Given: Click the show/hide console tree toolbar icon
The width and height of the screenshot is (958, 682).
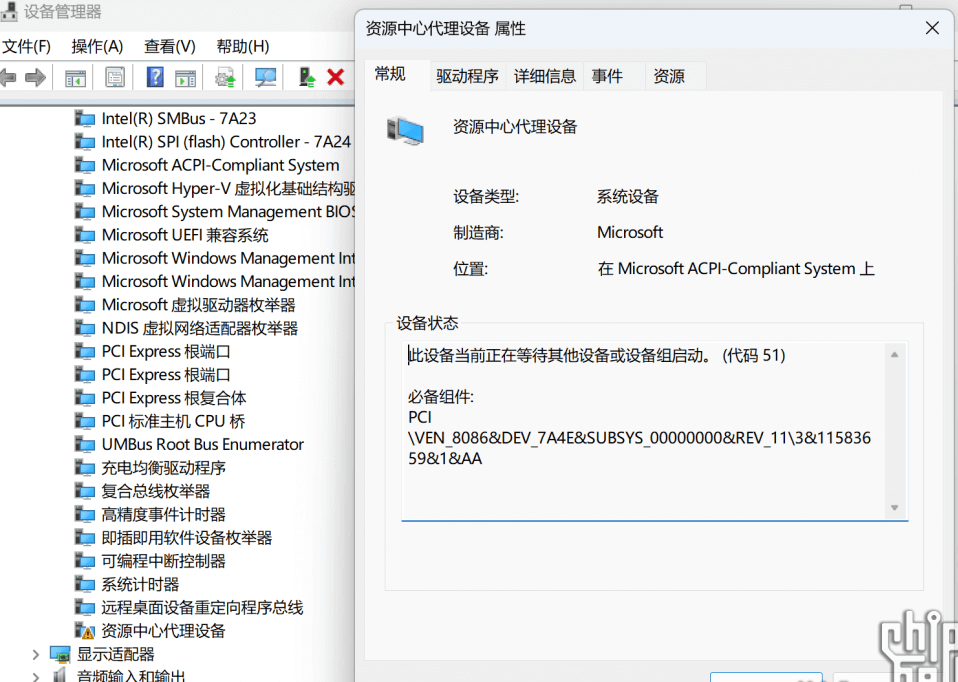Looking at the screenshot, I should tap(75, 78).
